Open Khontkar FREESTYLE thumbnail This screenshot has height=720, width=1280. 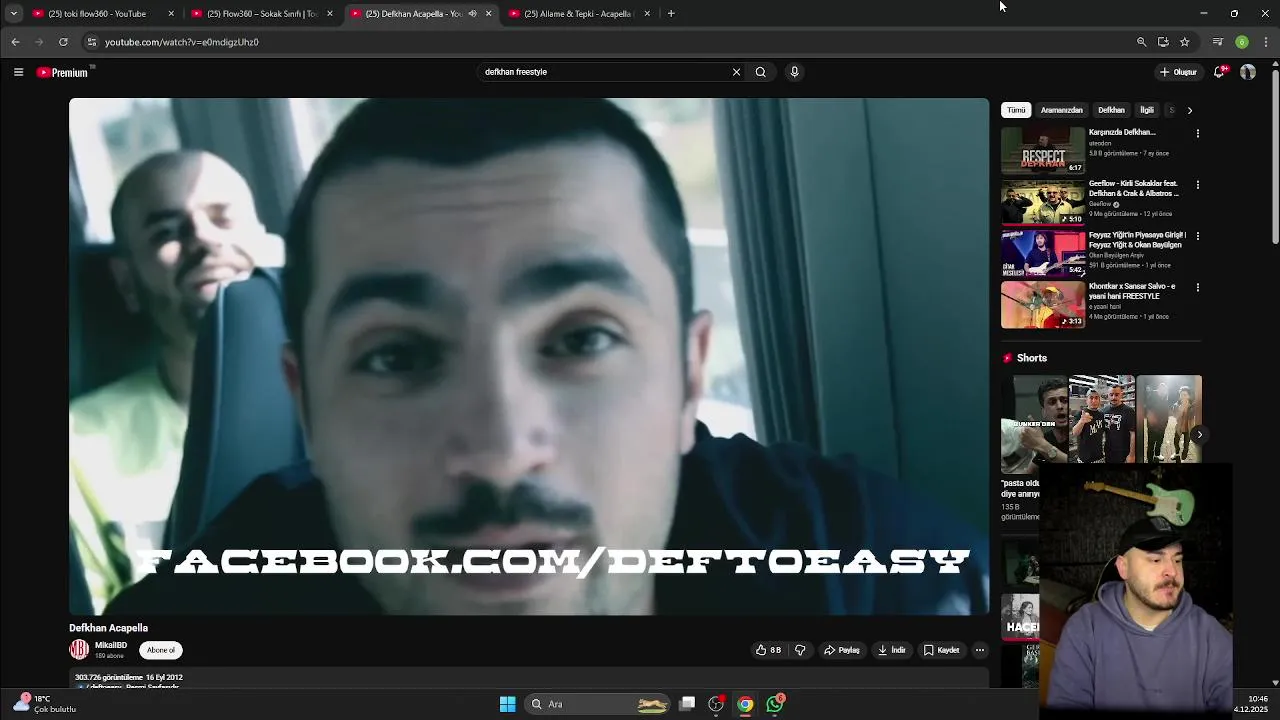[1043, 305]
